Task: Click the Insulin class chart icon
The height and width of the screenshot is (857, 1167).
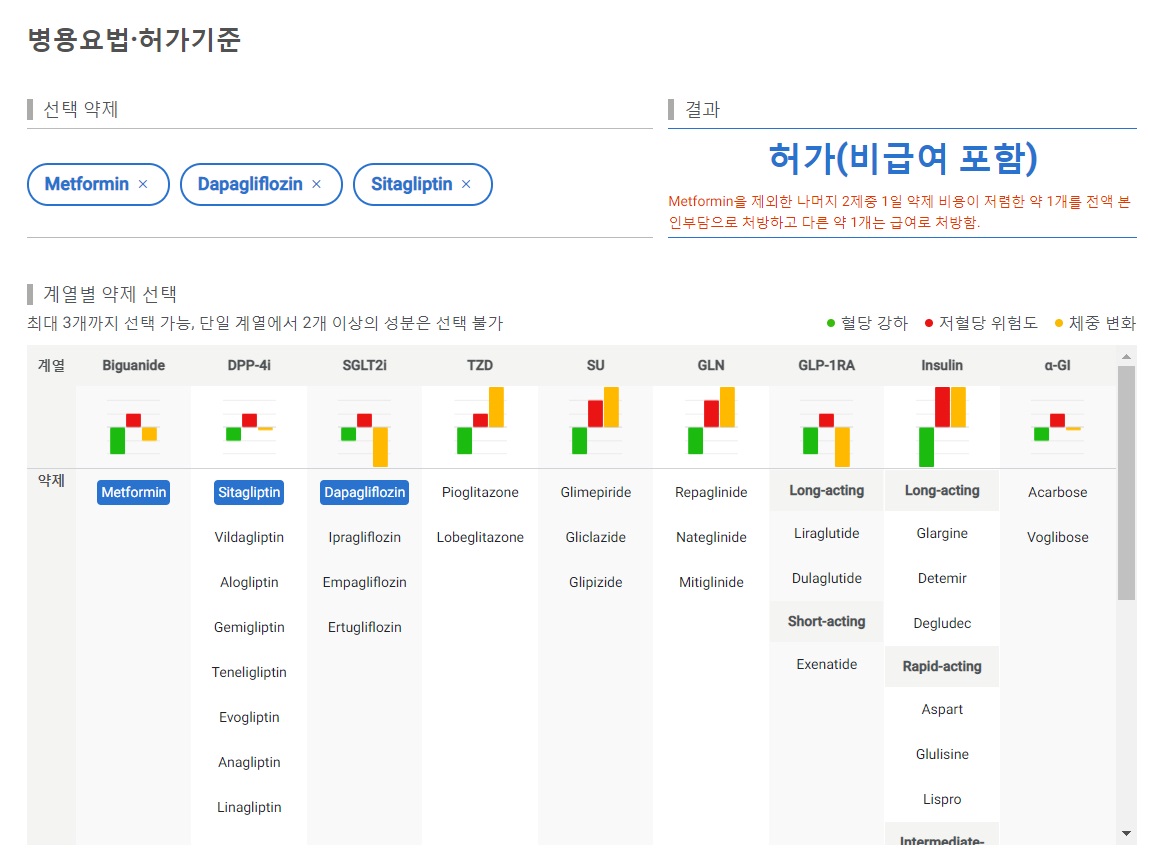Action: click(x=941, y=424)
